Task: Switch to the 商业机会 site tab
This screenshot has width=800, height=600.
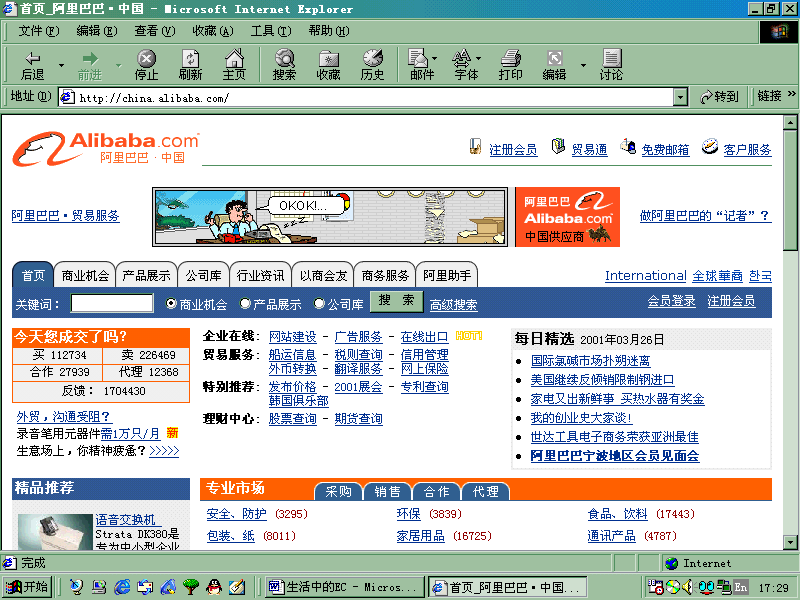Action: click(x=85, y=276)
